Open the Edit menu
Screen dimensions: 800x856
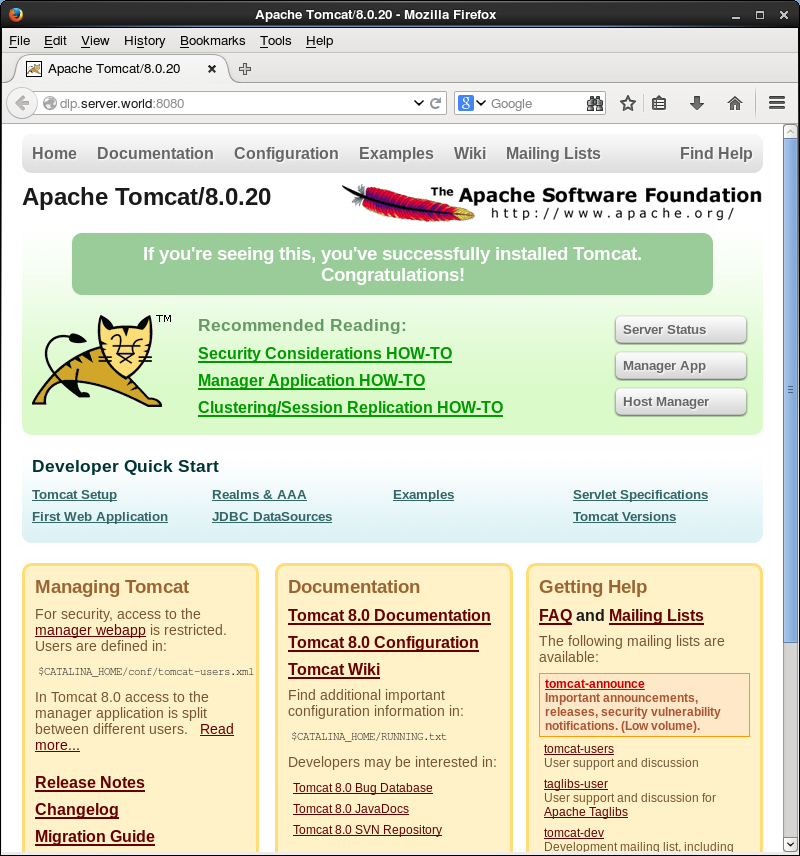55,41
